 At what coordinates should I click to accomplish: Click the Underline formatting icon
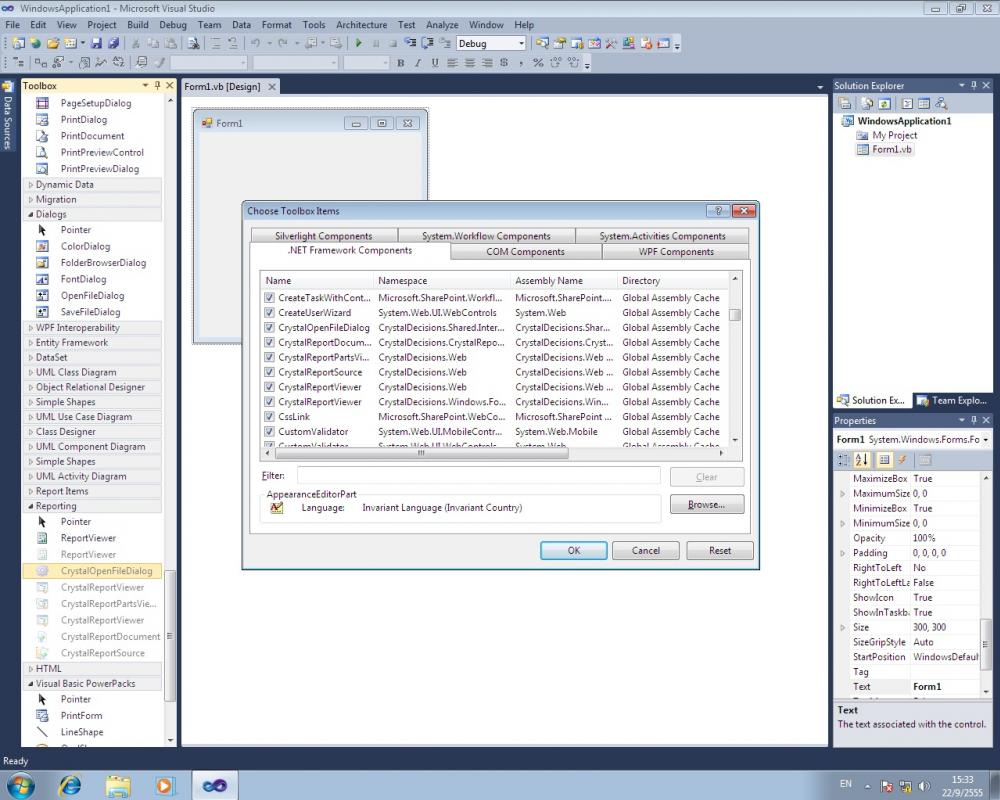pos(435,63)
